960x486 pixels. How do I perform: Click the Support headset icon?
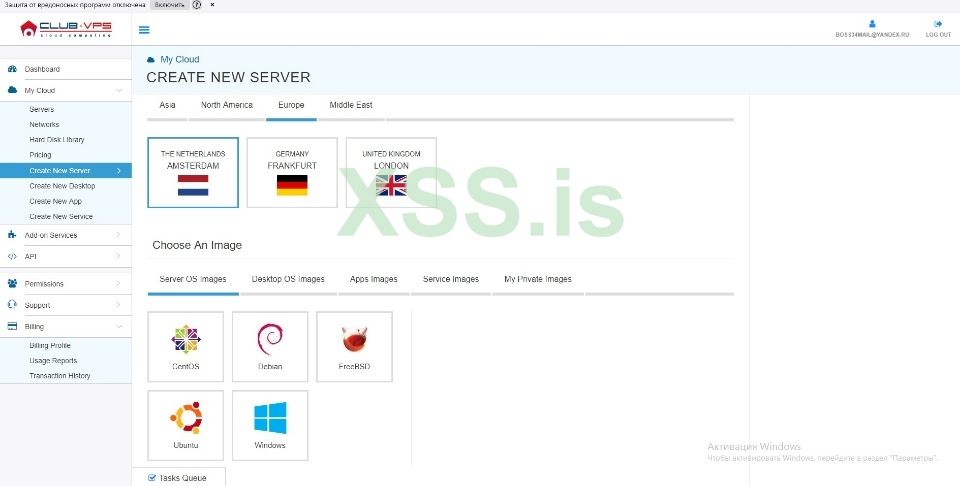12,305
